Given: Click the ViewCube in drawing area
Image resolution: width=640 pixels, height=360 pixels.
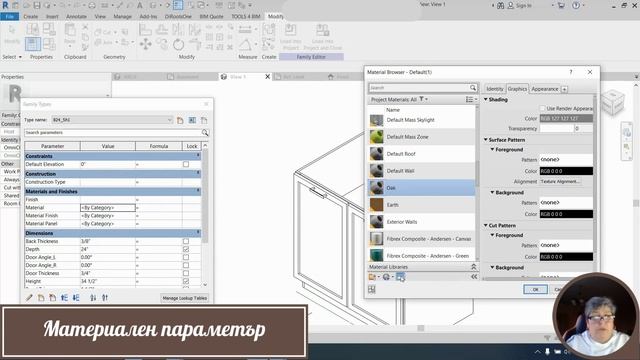Looking at the screenshot, I should click(x=612, y=102).
